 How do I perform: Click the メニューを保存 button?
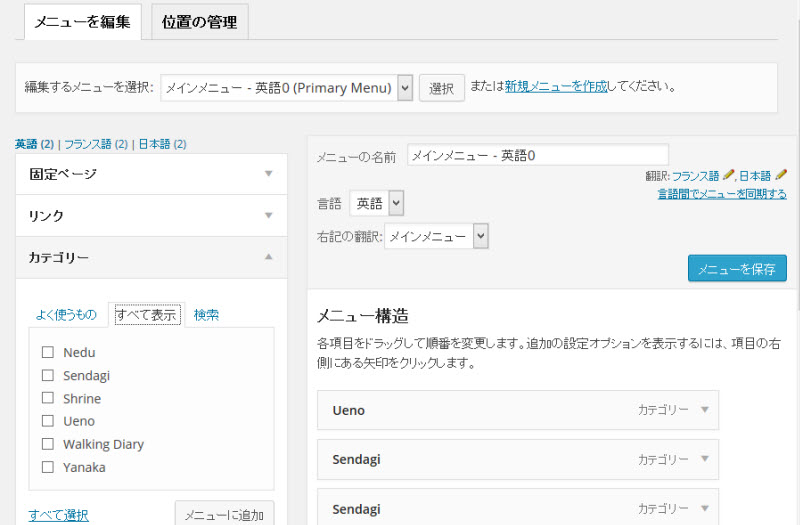(737, 268)
